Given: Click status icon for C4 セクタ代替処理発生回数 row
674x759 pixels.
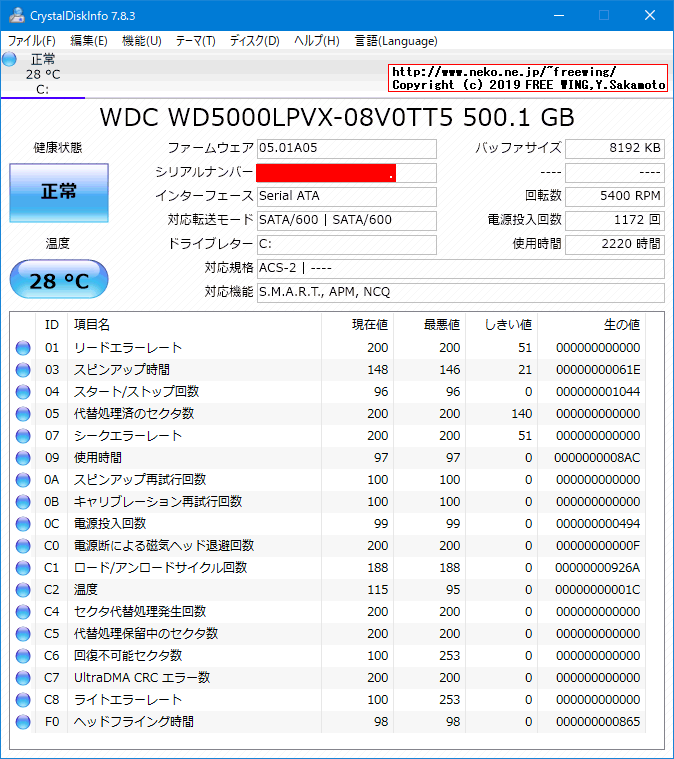Looking at the screenshot, I should [23, 612].
